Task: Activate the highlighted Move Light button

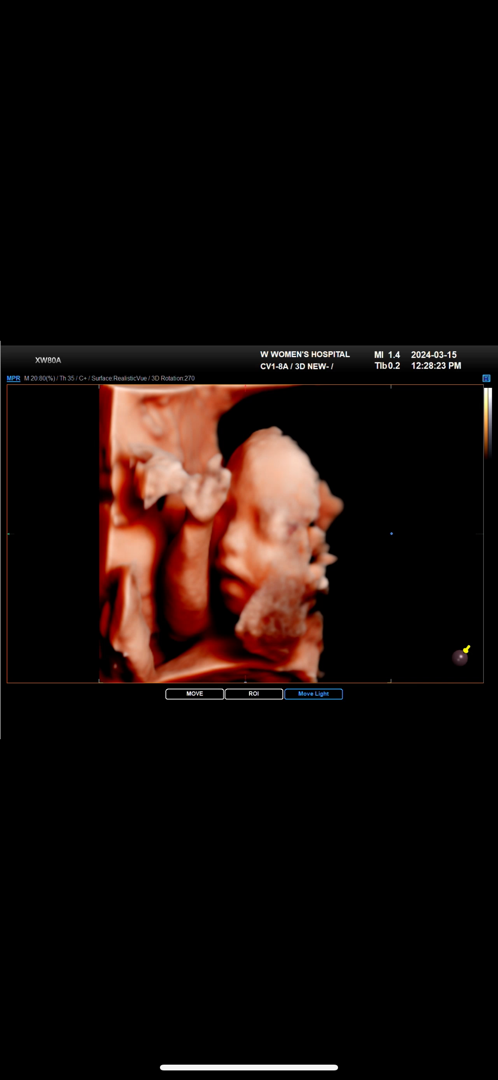Action: pyautogui.click(x=313, y=694)
